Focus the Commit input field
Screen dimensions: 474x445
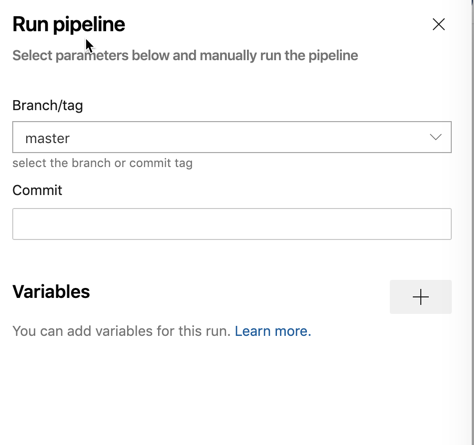pyautogui.click(x=232, y=224)
